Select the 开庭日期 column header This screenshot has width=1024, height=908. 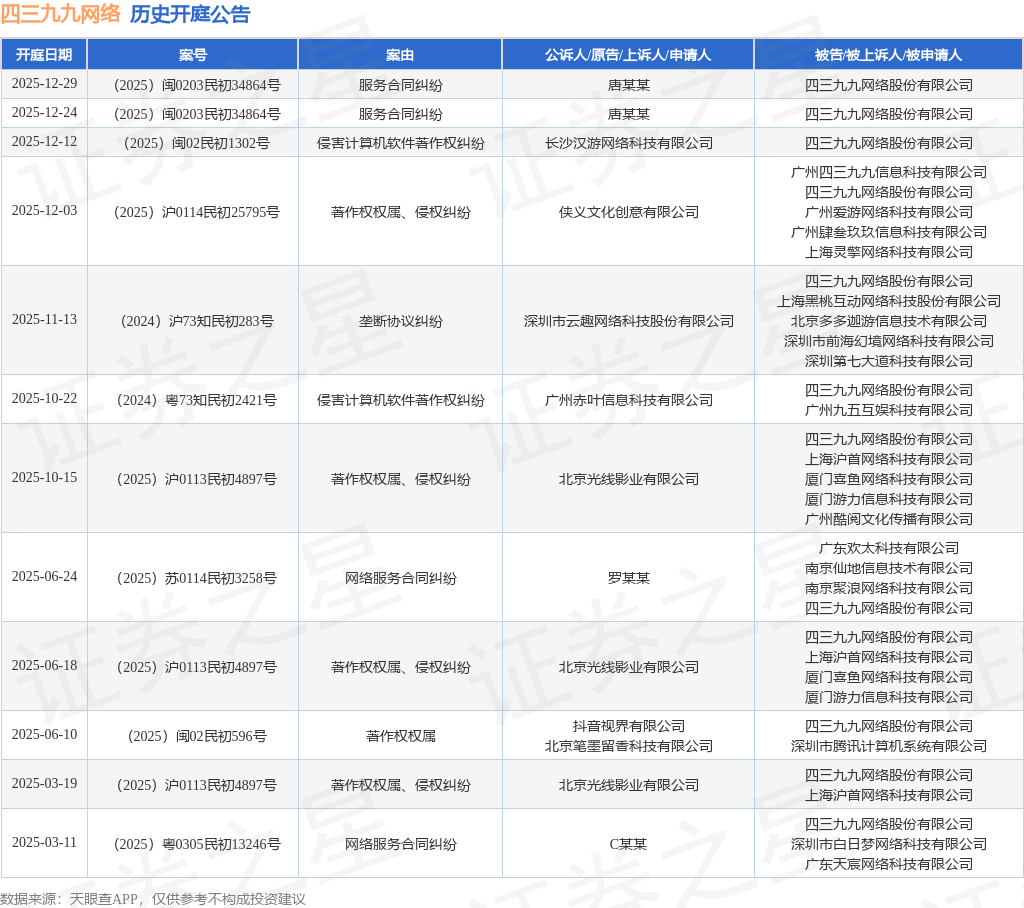tap(44, 55)
